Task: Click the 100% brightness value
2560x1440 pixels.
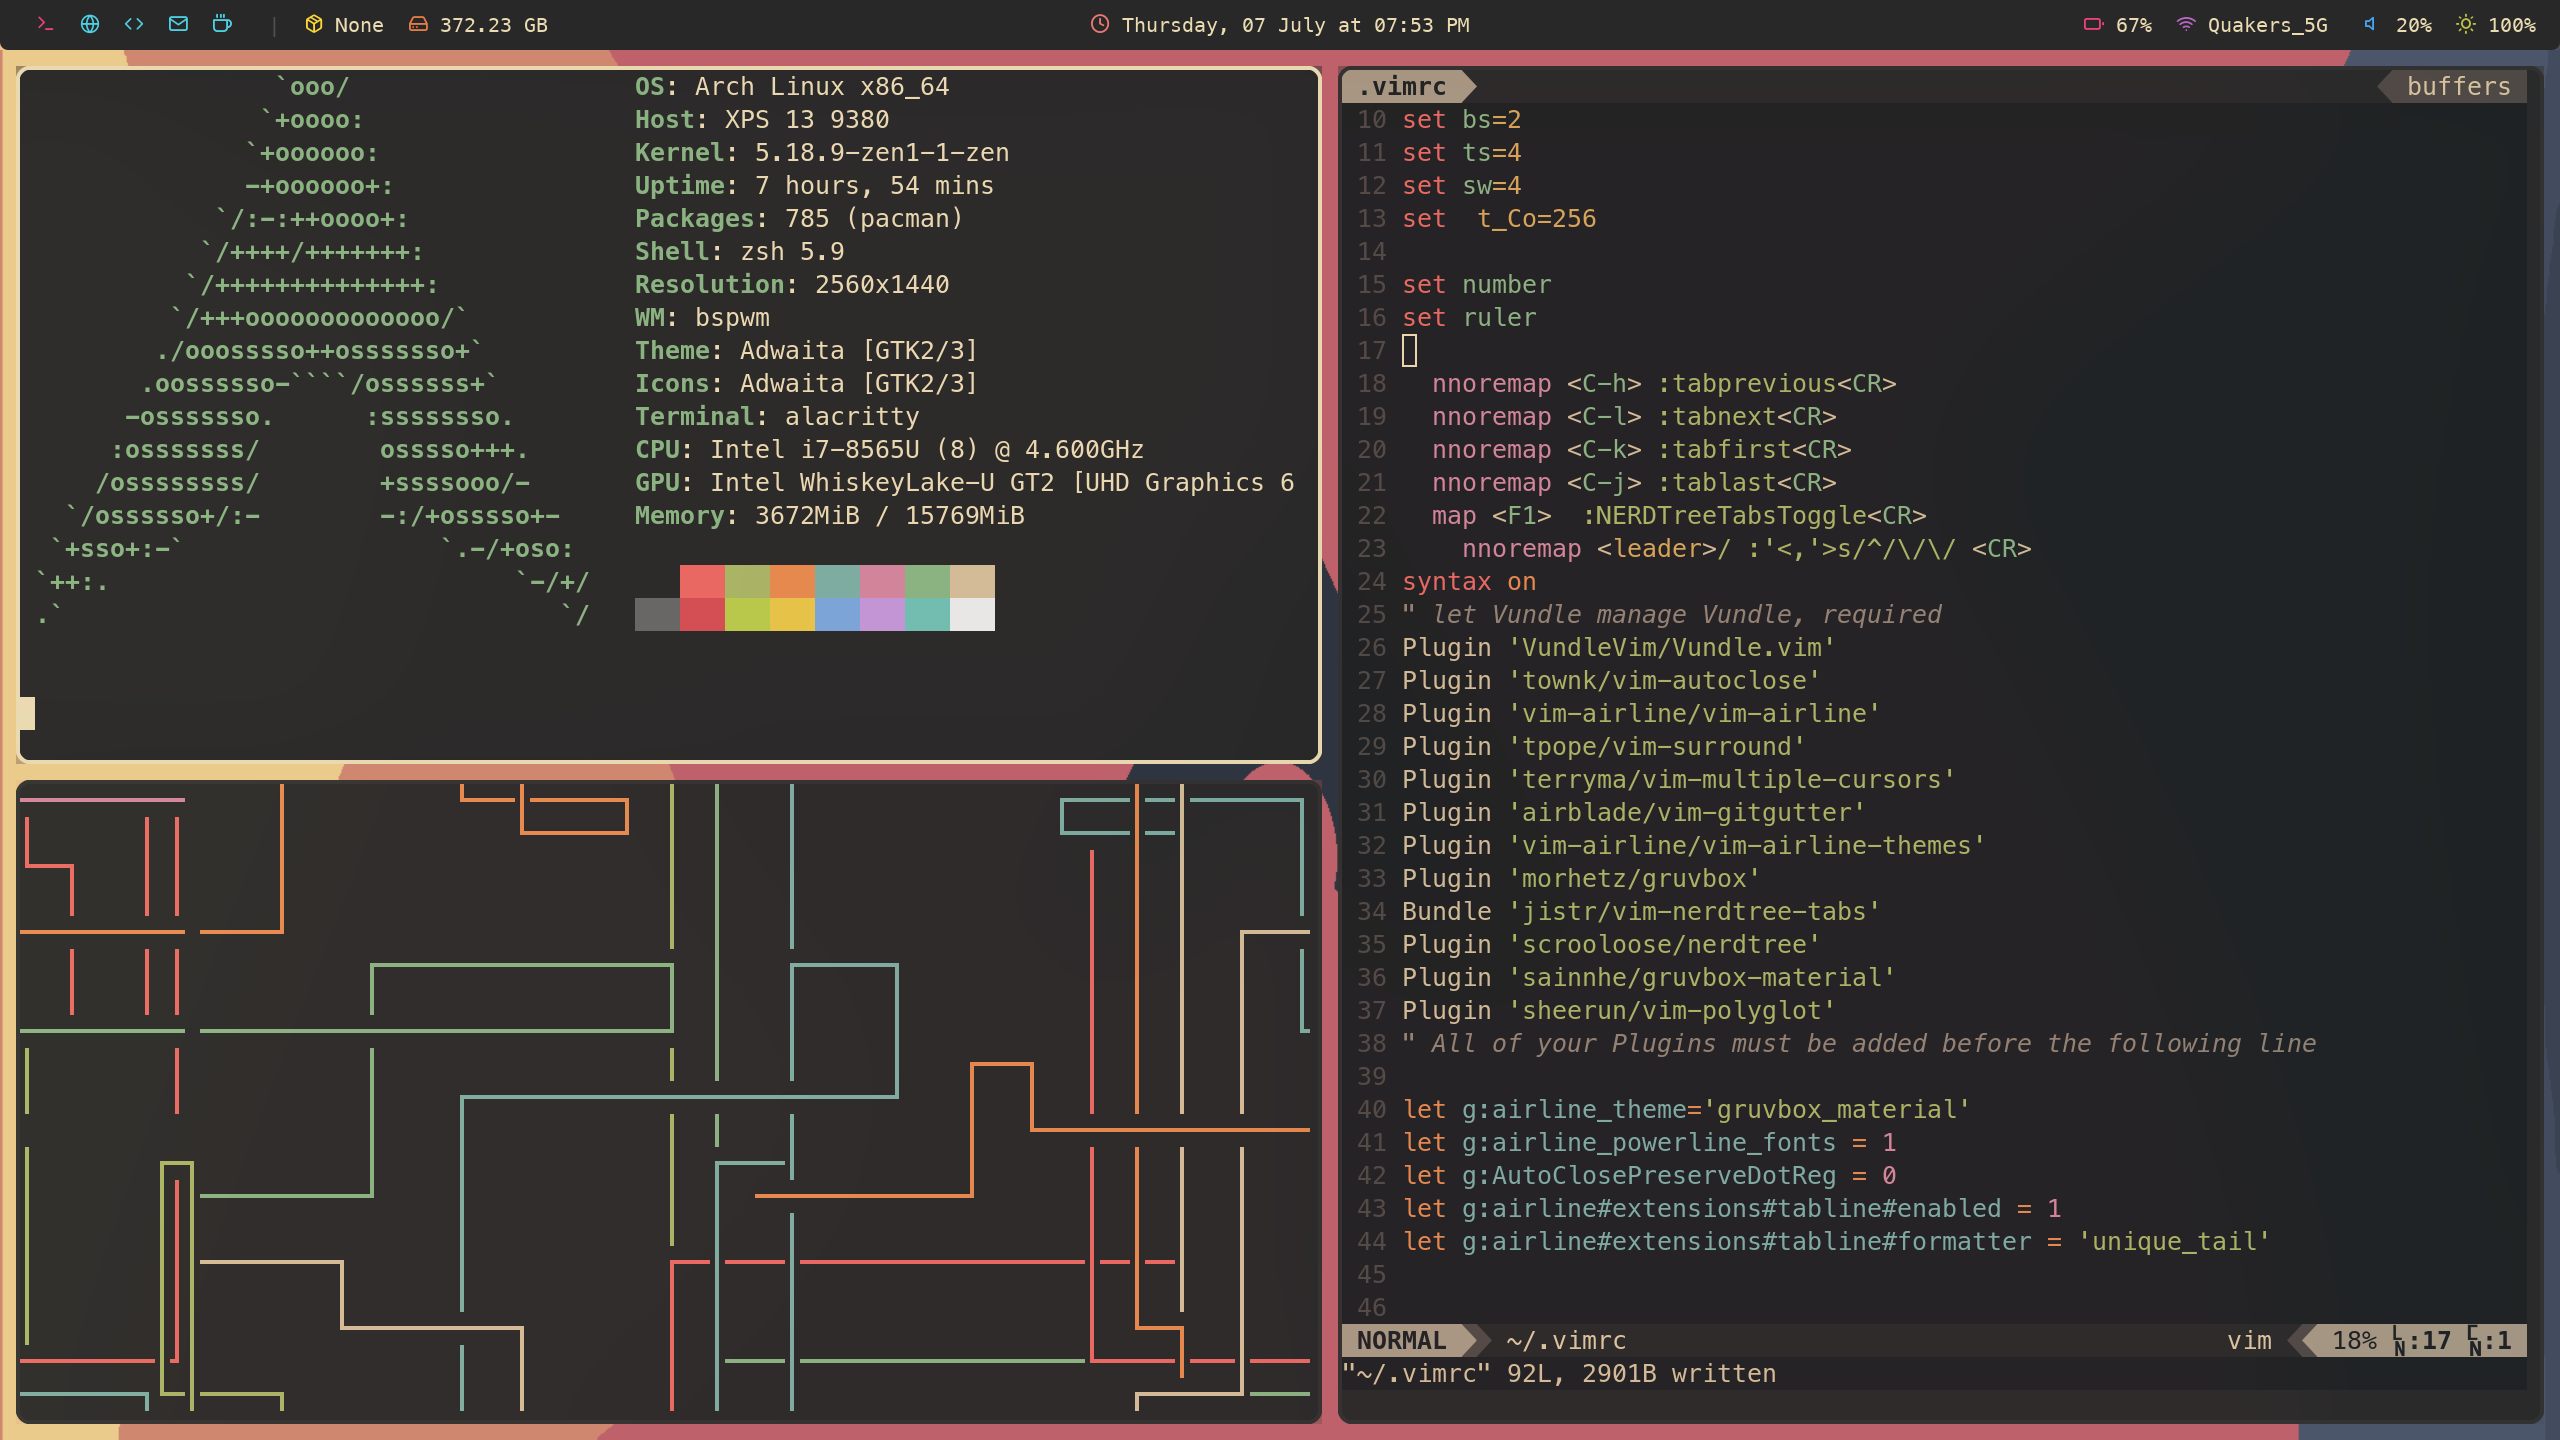Action: pos(2511,25)
